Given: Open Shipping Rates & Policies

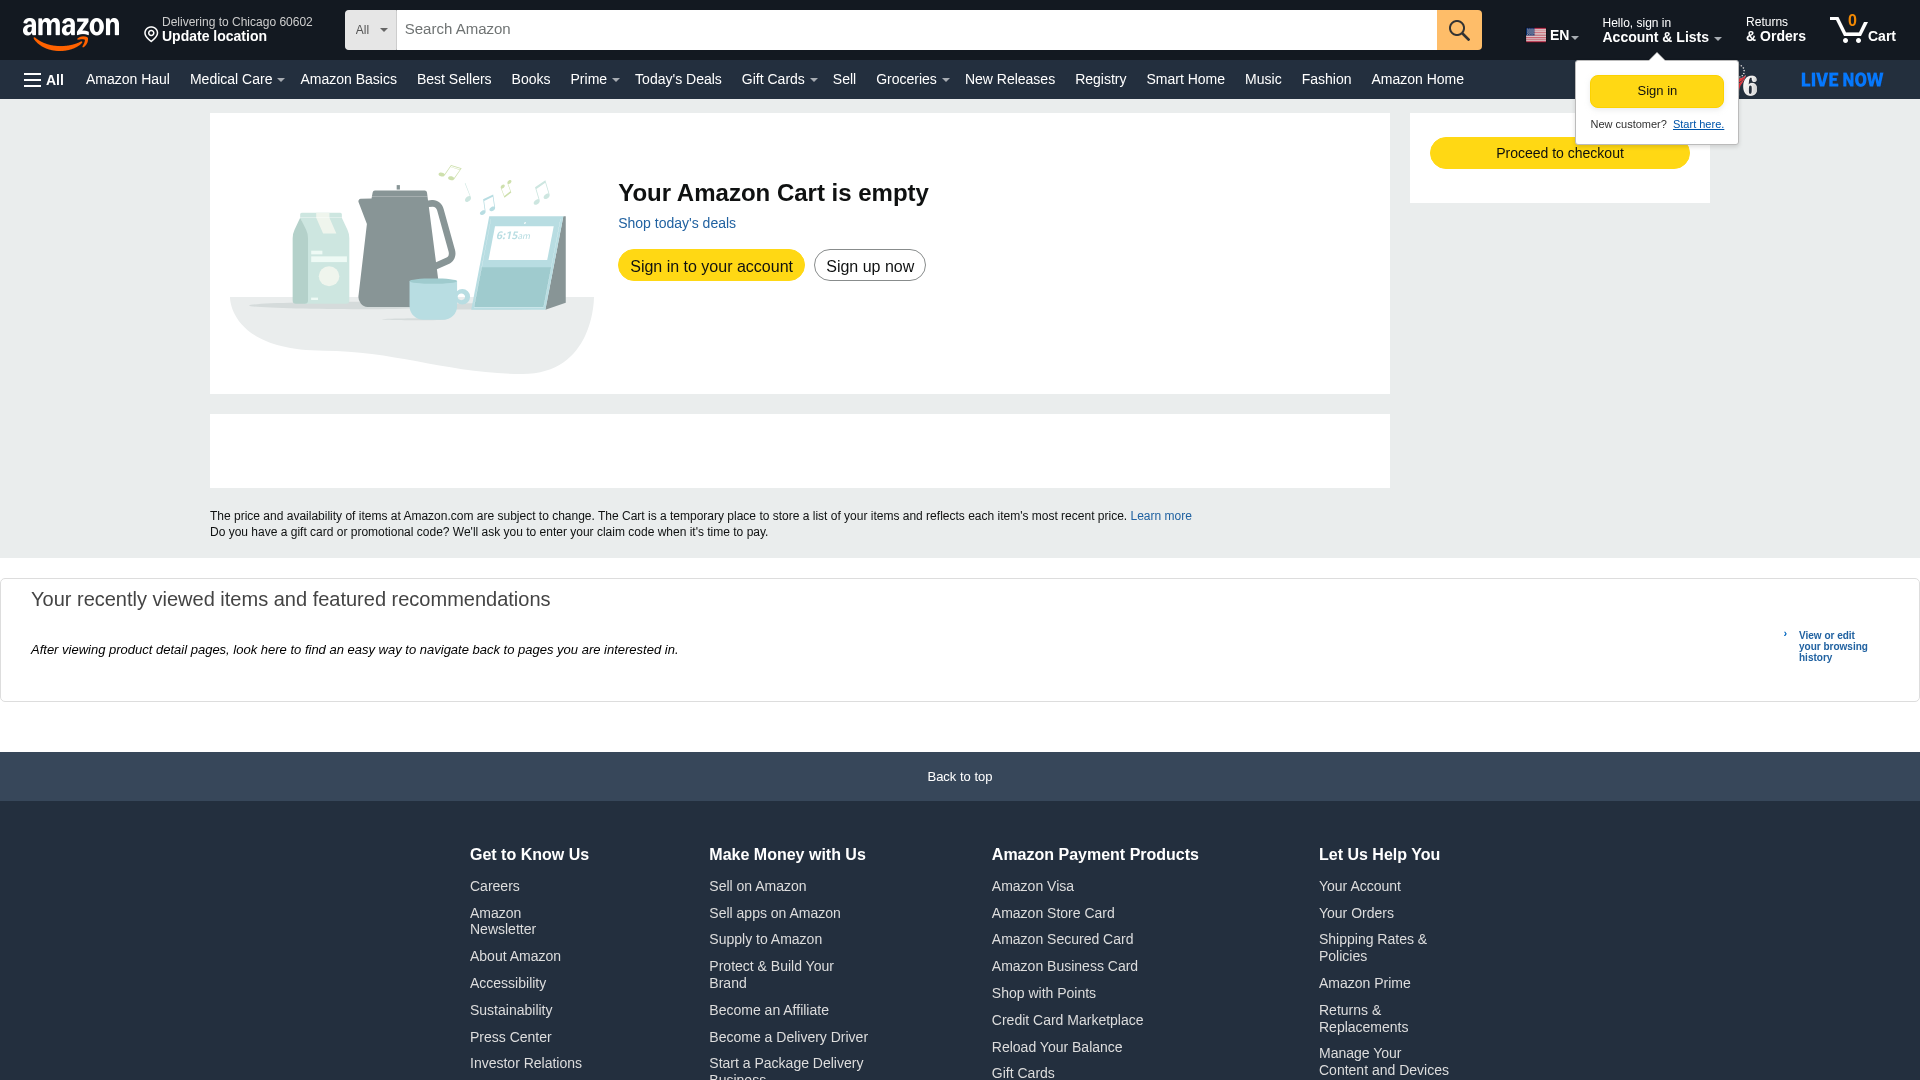Looking at the screenshot, I should [1373, 947].
